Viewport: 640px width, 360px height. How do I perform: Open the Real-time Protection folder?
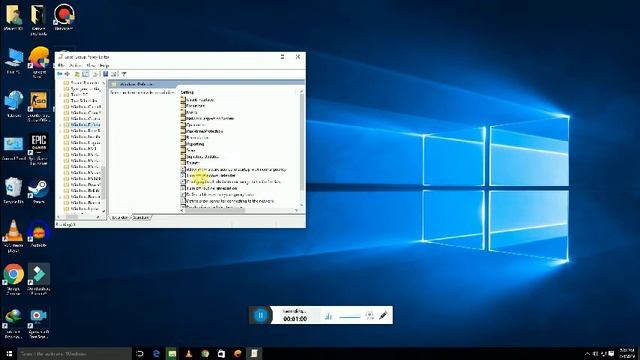point(202,131)
